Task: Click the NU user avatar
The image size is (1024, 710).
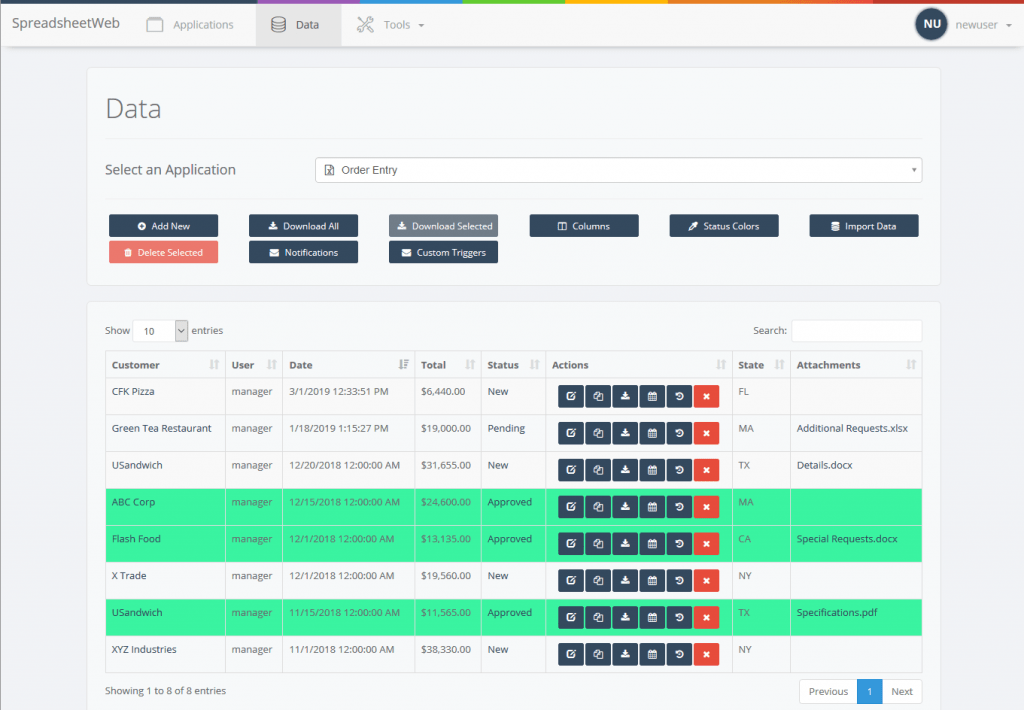Action: (931, 24)
